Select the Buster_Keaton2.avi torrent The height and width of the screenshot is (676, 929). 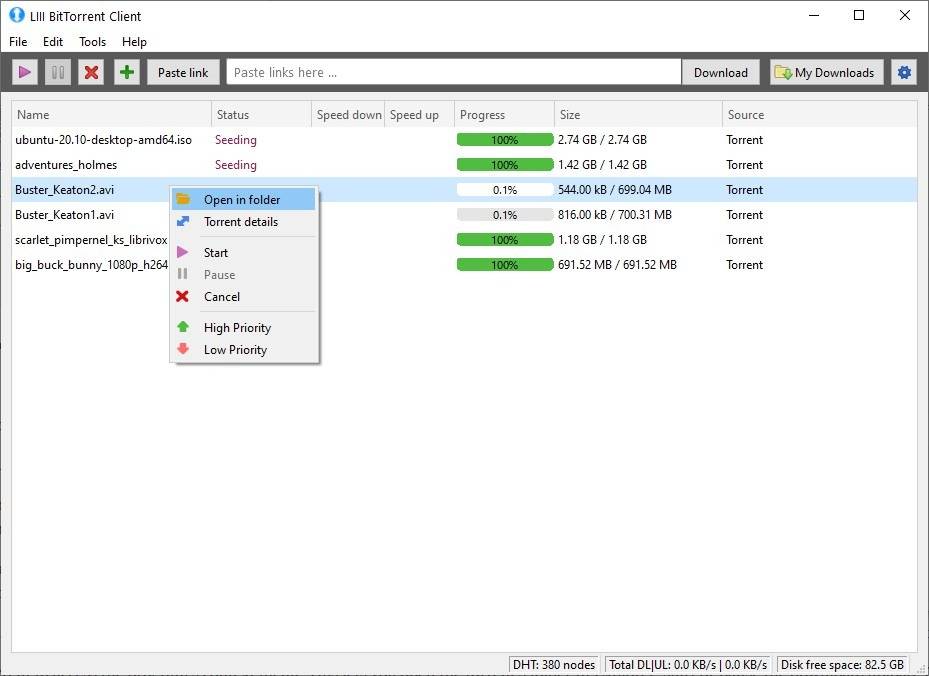click(x=464, y=190)
